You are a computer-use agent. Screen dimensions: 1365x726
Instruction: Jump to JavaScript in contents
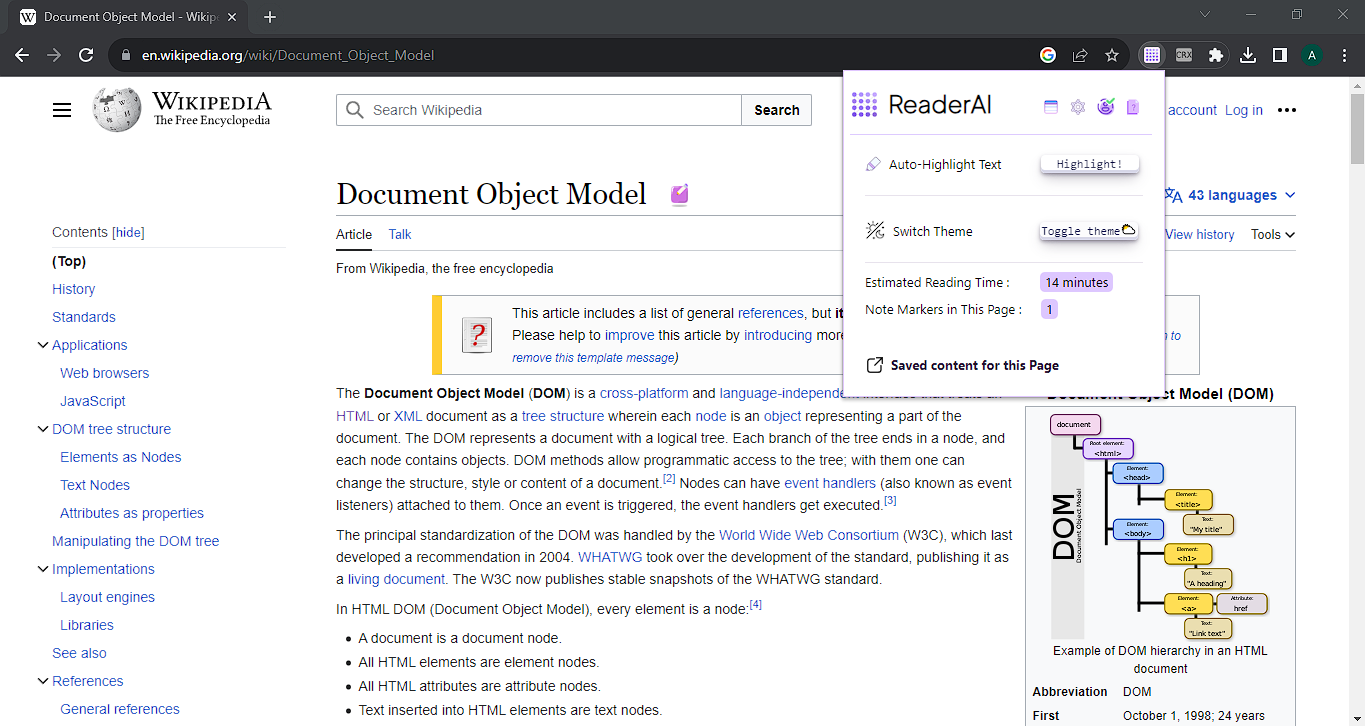pos(93,401)
